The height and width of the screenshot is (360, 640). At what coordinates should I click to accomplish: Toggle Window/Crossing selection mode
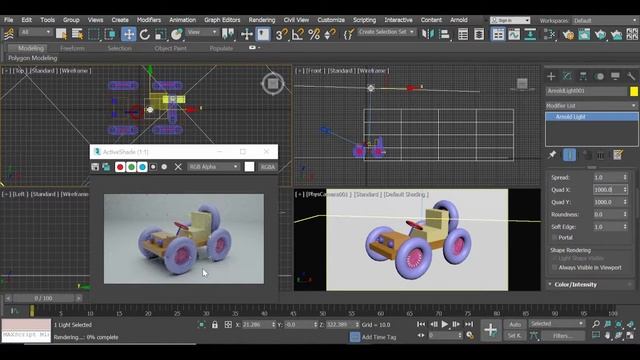[x=110, y=34]
